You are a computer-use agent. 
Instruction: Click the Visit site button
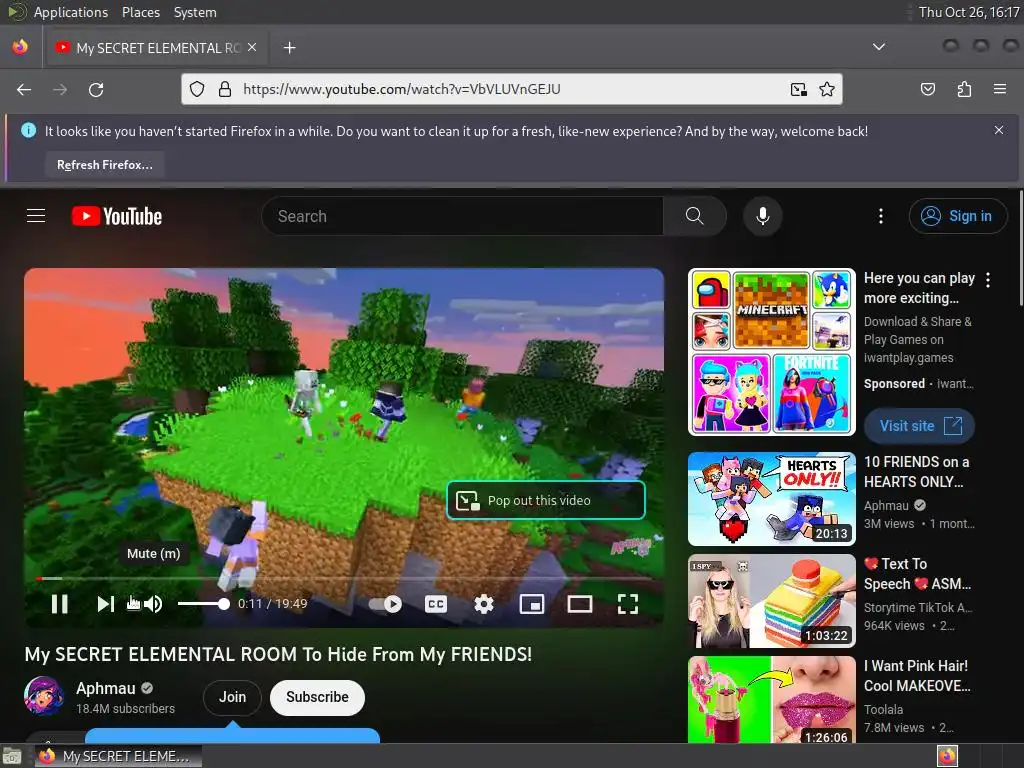pos(920,426)
